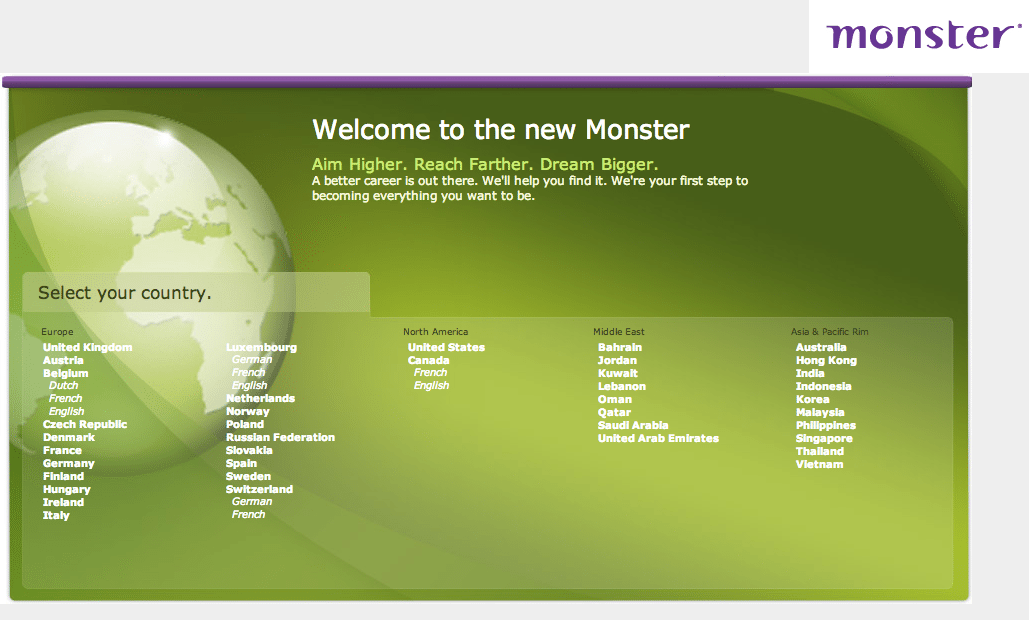Viewport: 1029px width, 620px height.
Task: Select English under Canada
Action: coord(431,386)
